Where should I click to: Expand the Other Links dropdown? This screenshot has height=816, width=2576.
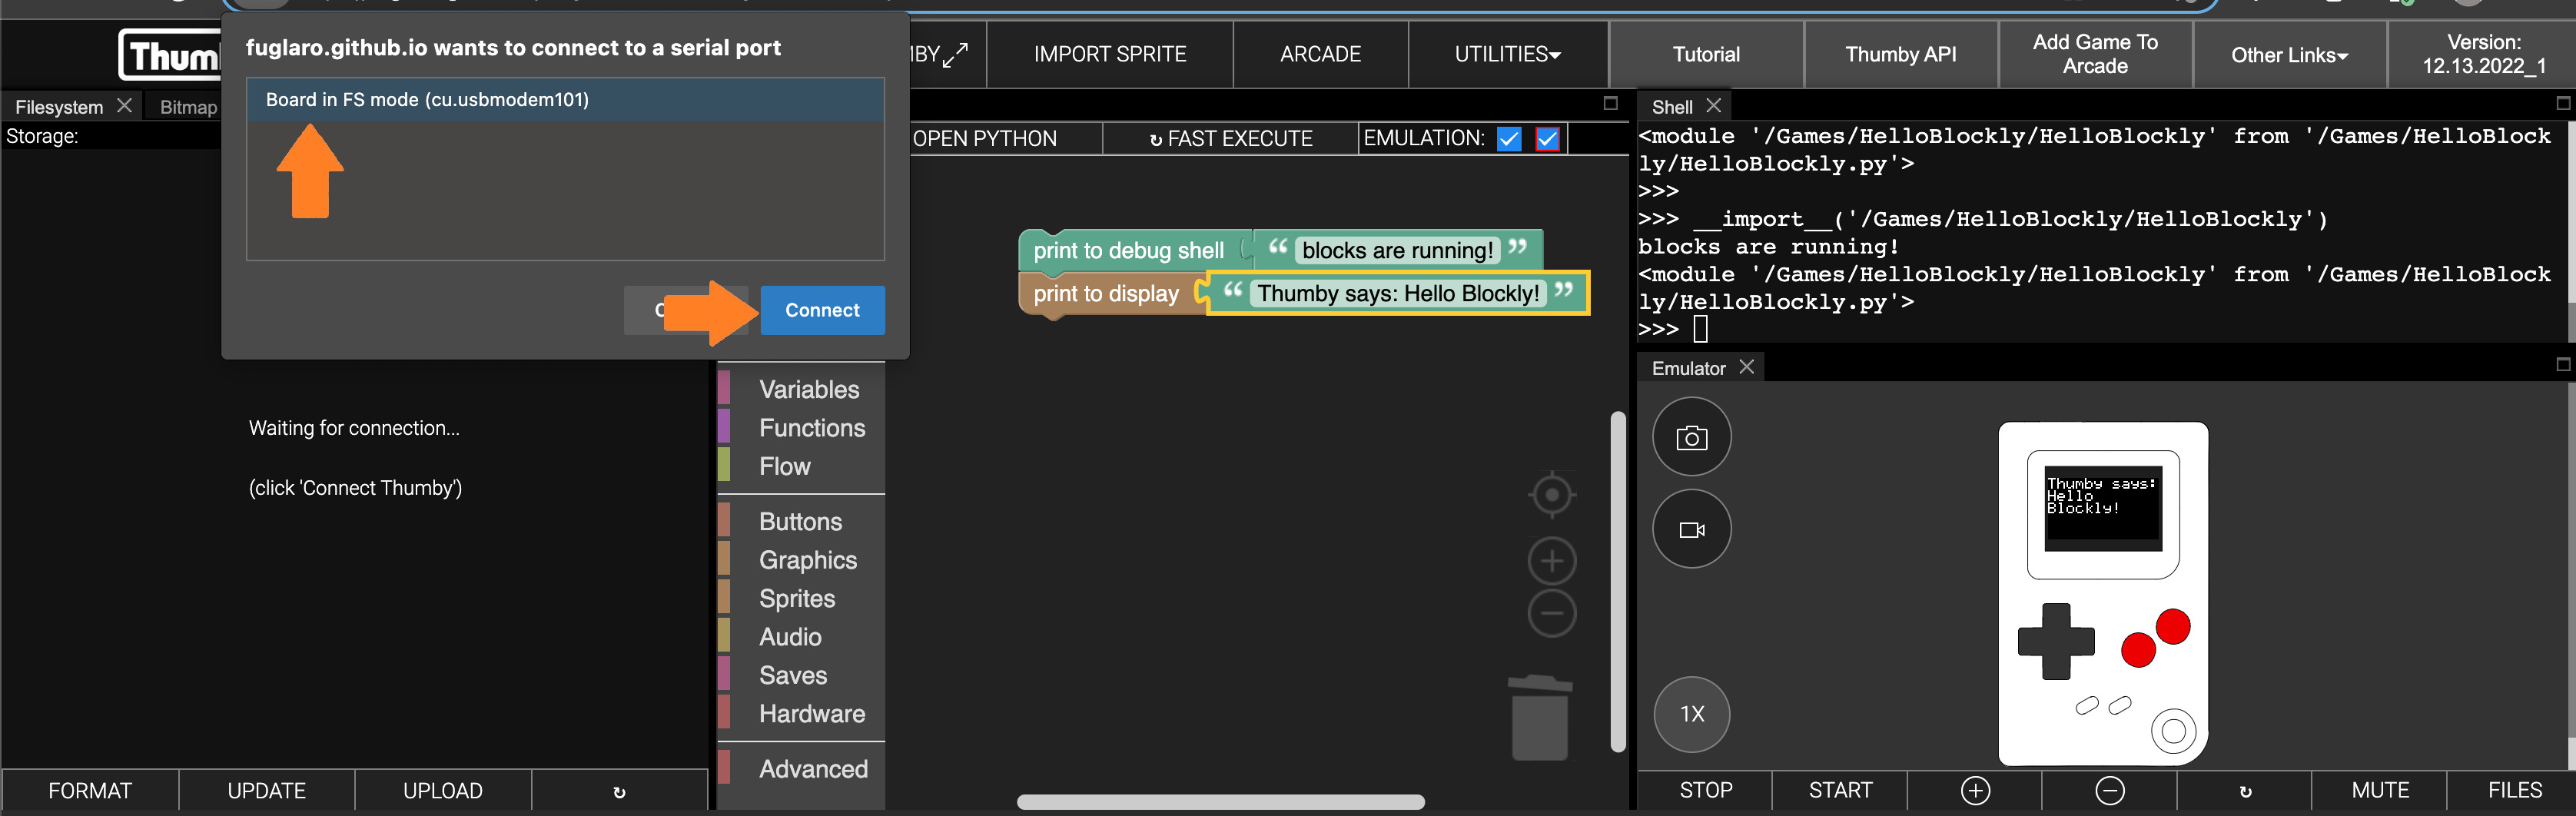point(2288,55)
